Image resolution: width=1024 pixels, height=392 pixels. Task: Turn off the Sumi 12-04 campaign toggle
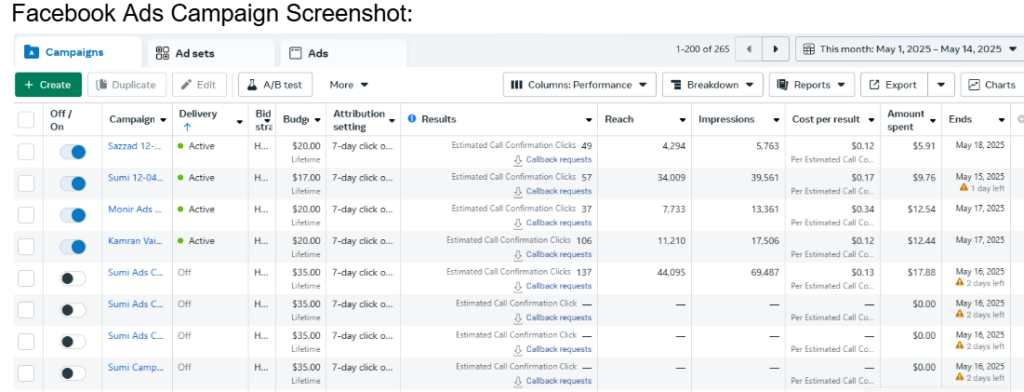pos(72,184)
